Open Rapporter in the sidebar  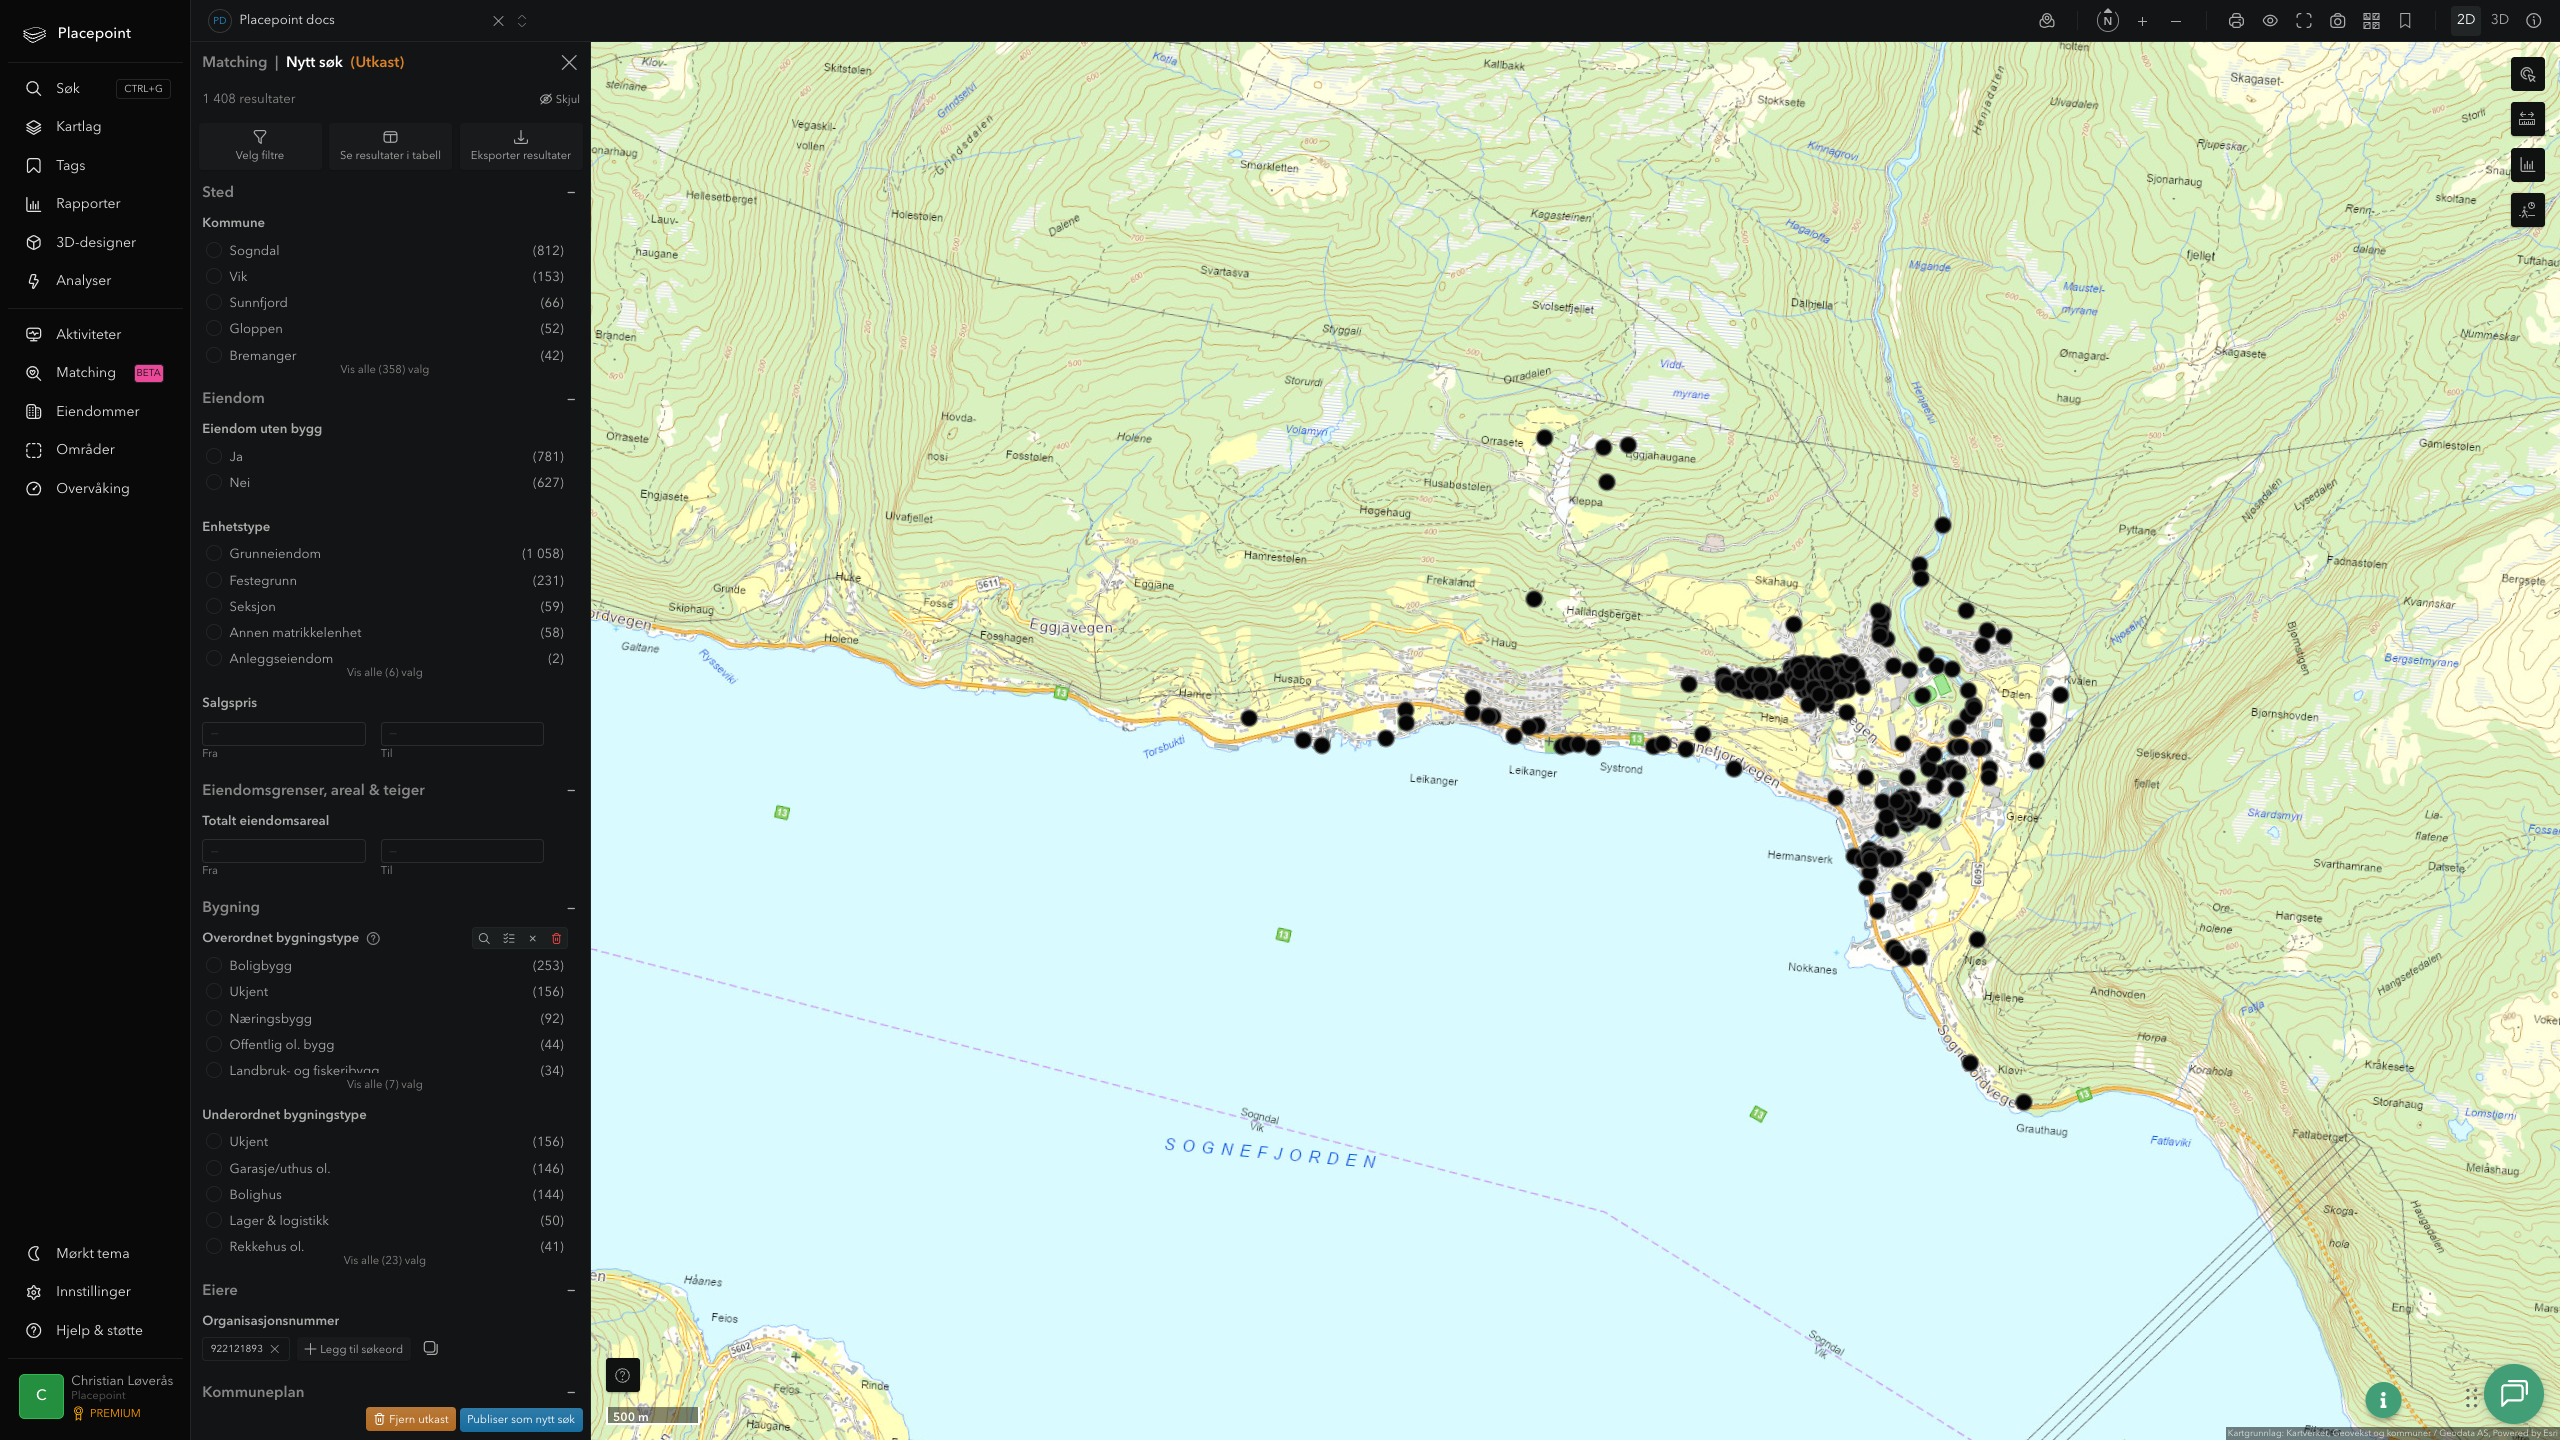click(88, 203)
